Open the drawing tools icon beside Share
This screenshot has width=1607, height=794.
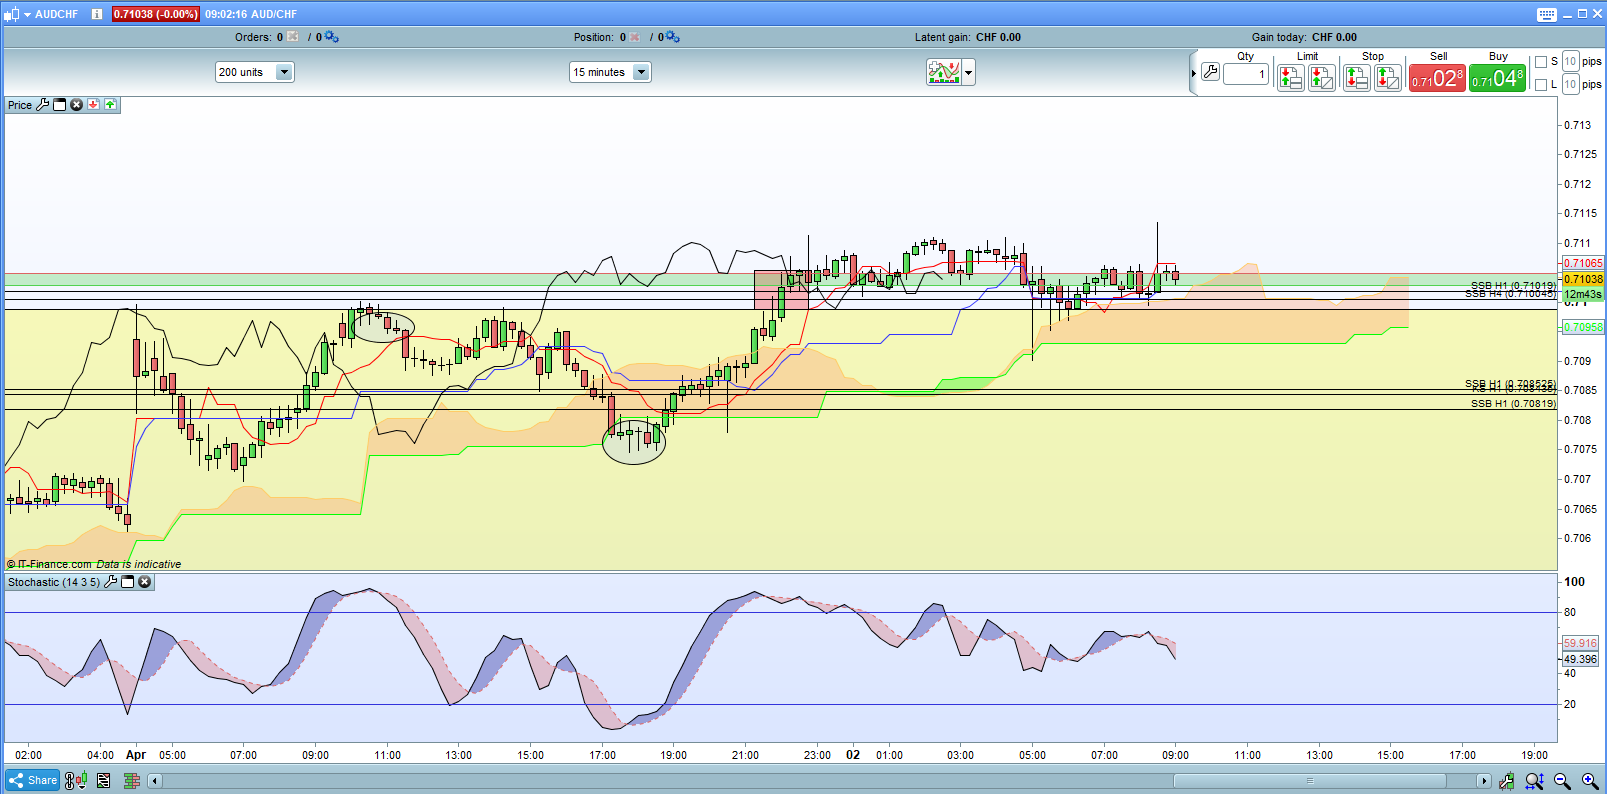tap(75, 781)
